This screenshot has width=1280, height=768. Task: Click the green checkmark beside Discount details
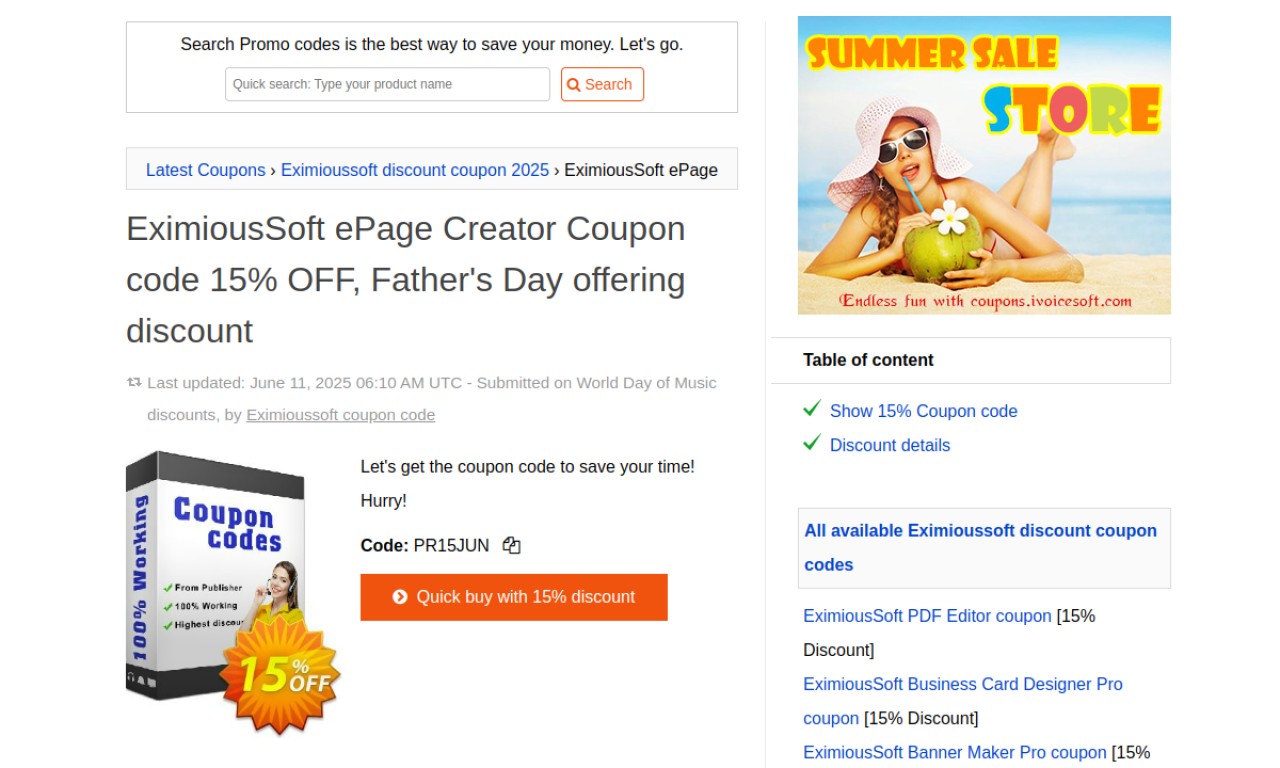(x=812, y=443)
